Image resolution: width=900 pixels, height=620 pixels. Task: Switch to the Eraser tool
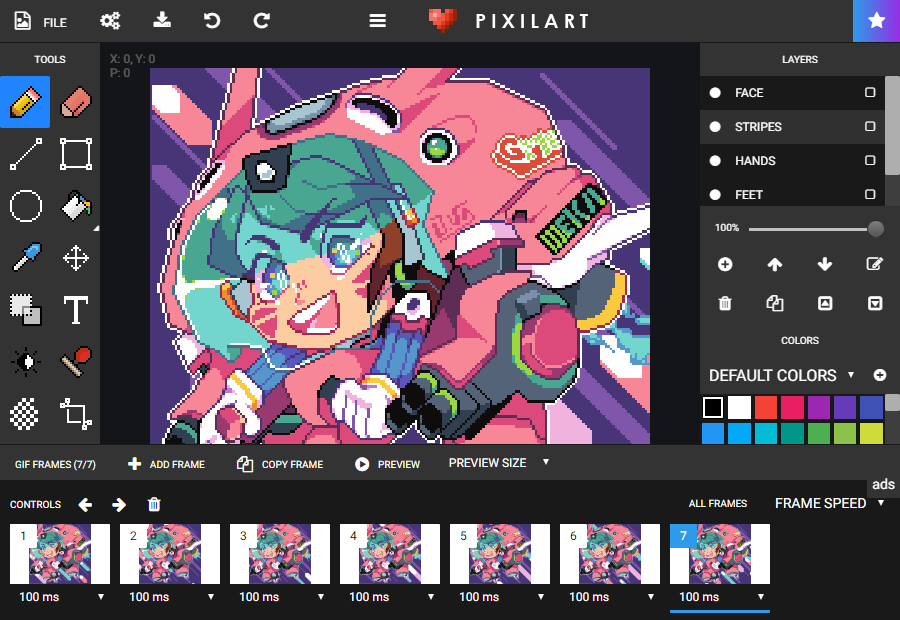pos(76,101)
